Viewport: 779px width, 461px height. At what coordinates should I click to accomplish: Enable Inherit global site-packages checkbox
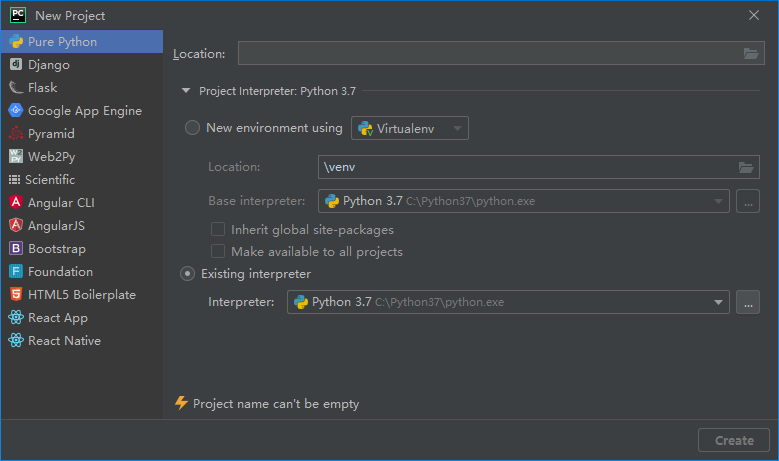pyautogui.click(x=218, y=230)
